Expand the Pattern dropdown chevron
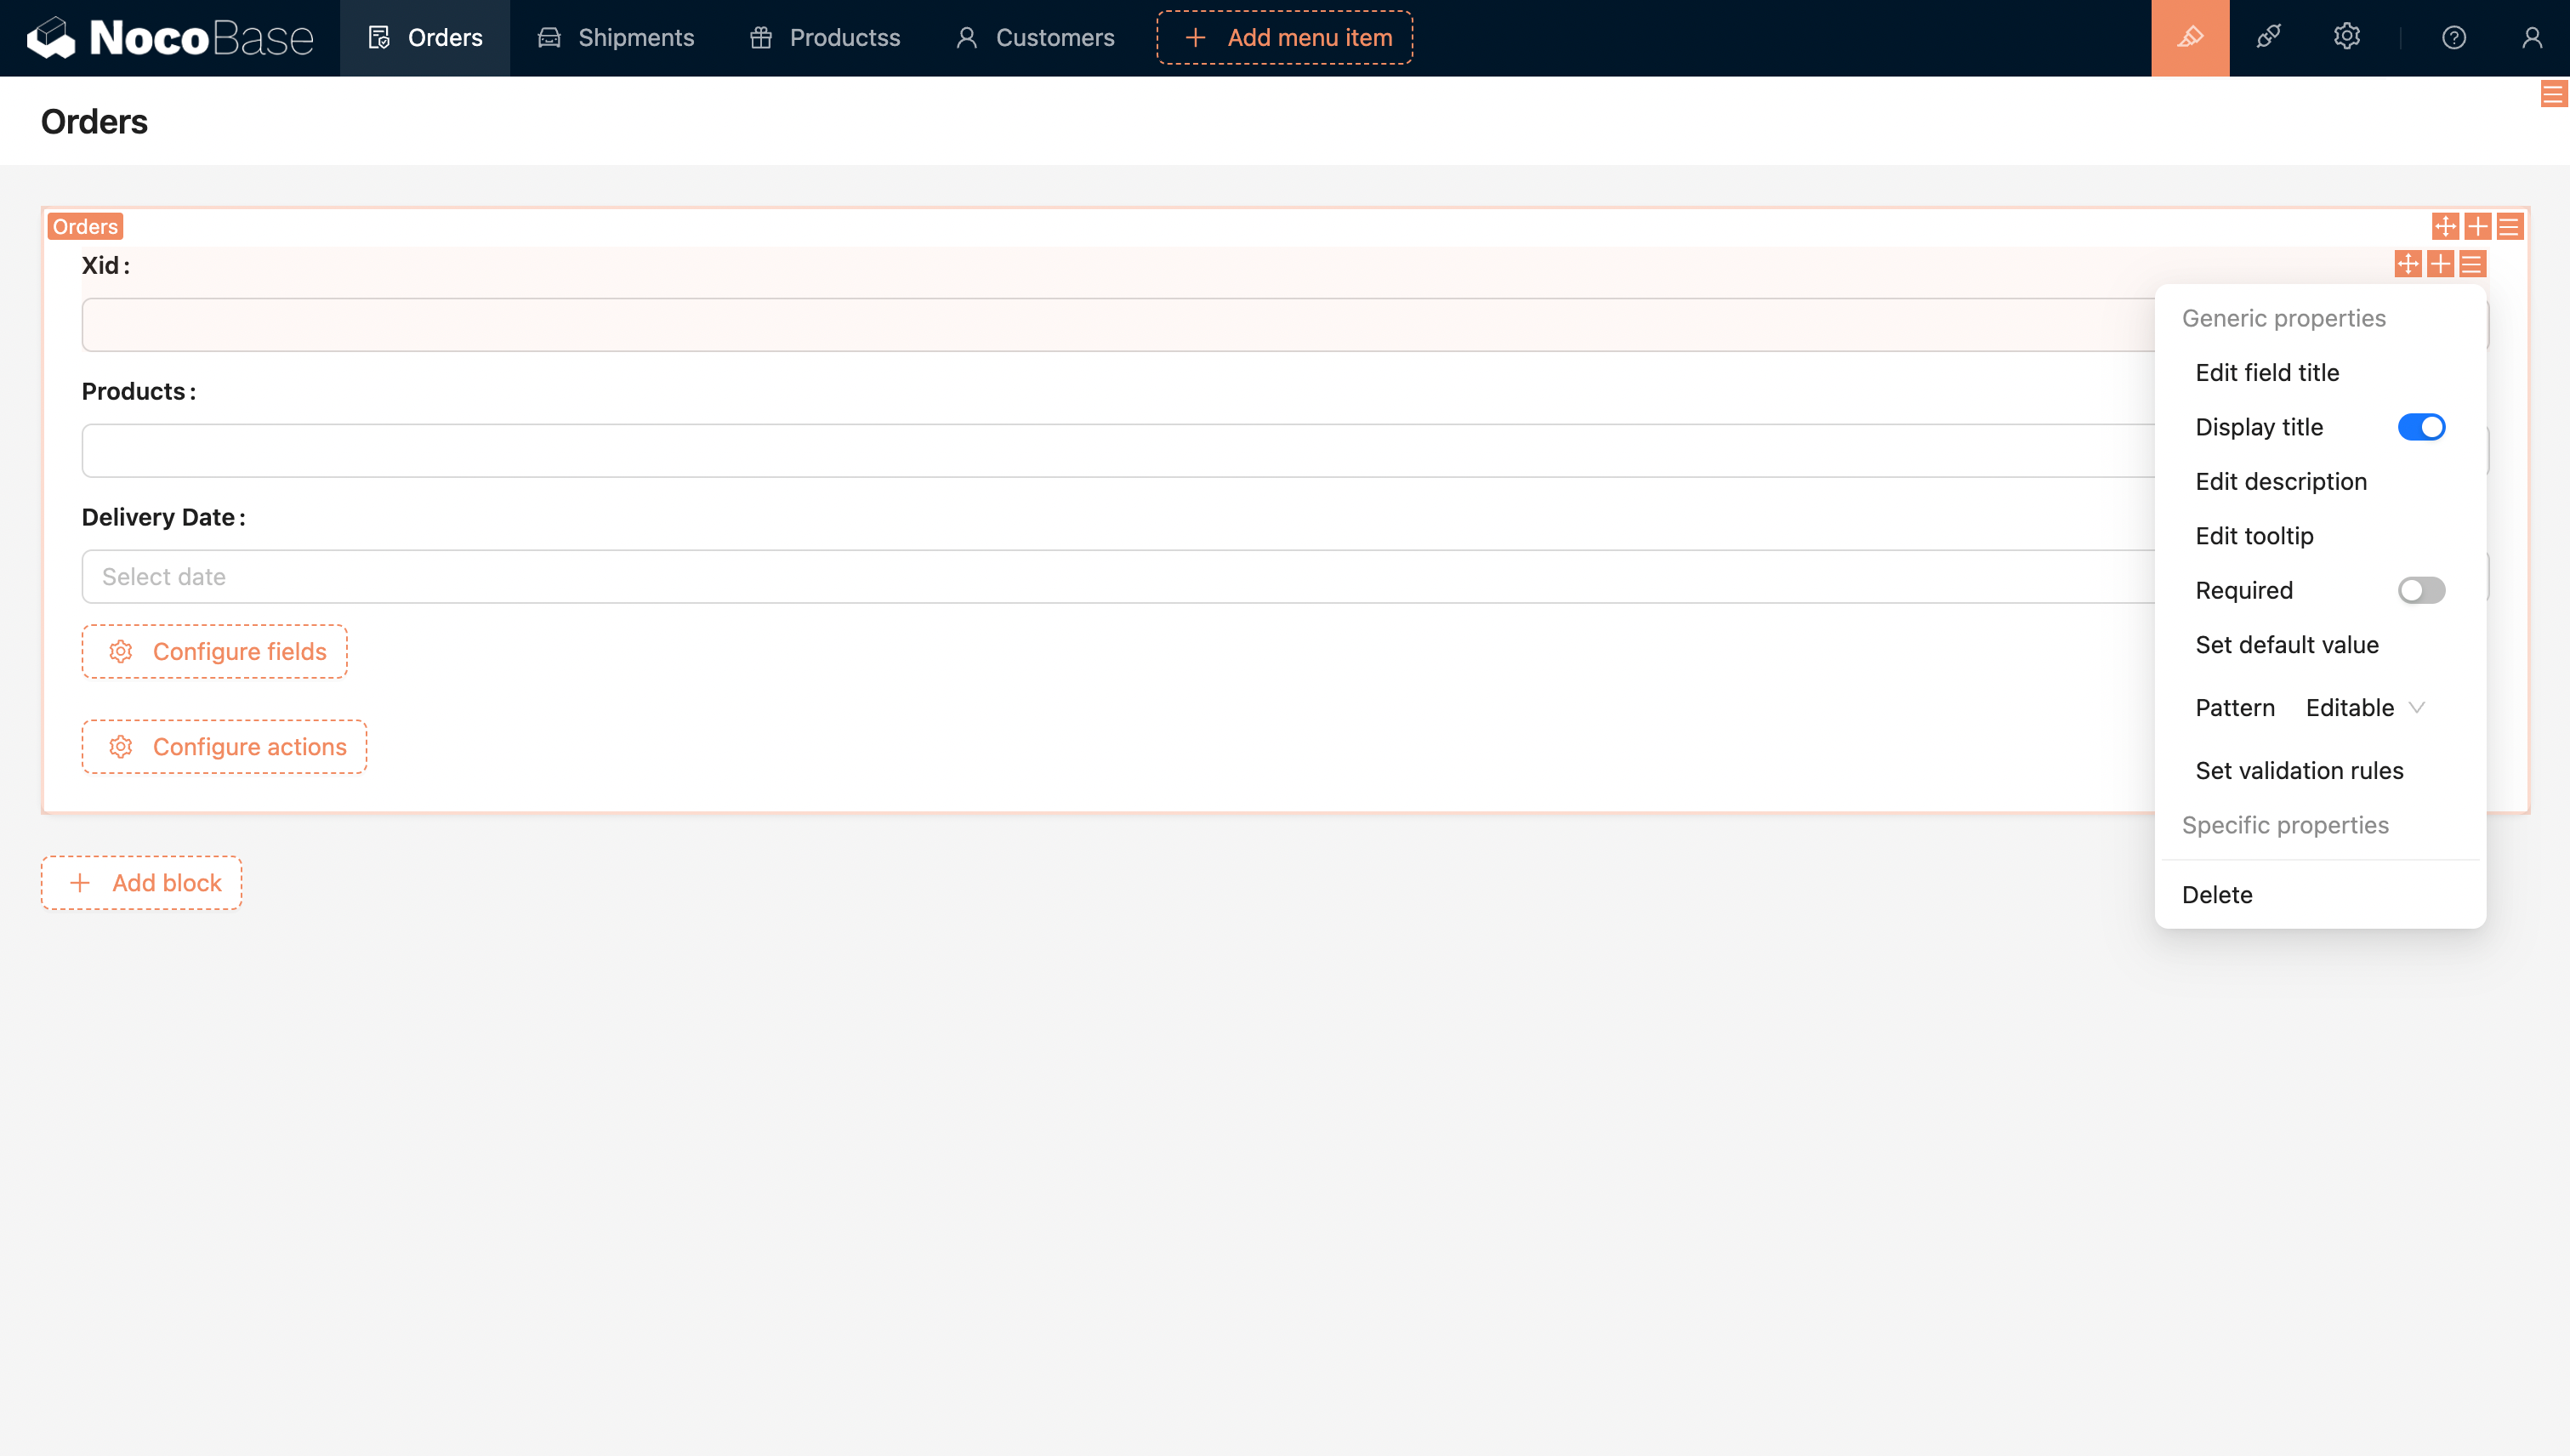Viewport: 2570px width, 1456px height. coord(2417,707)
